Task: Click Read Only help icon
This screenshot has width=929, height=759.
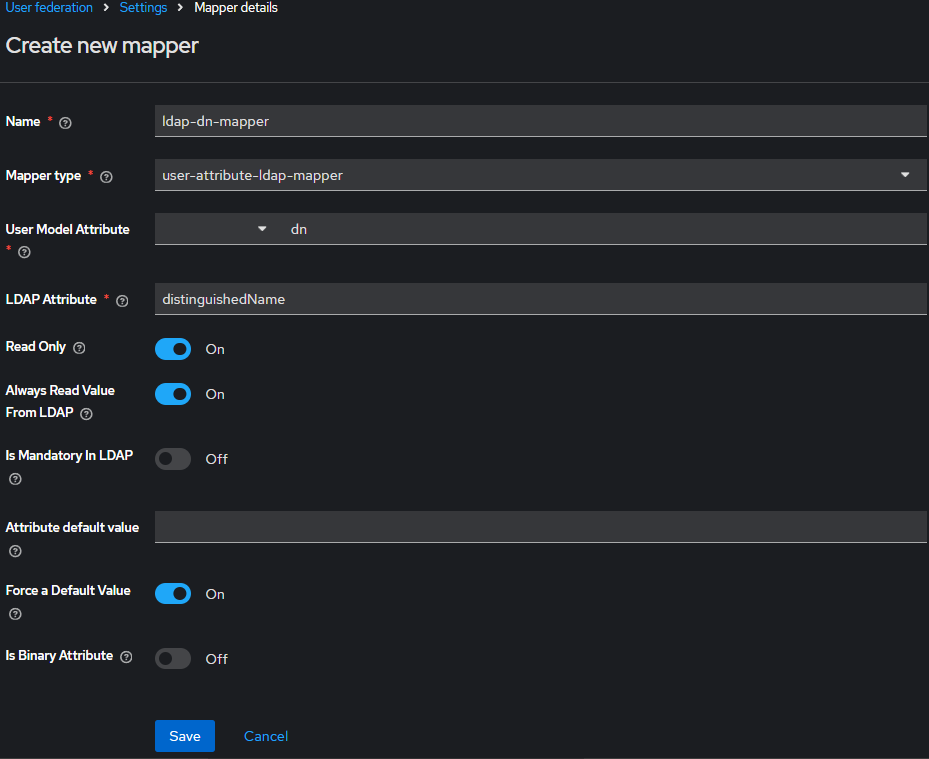Action: click(x=80, y=348)
